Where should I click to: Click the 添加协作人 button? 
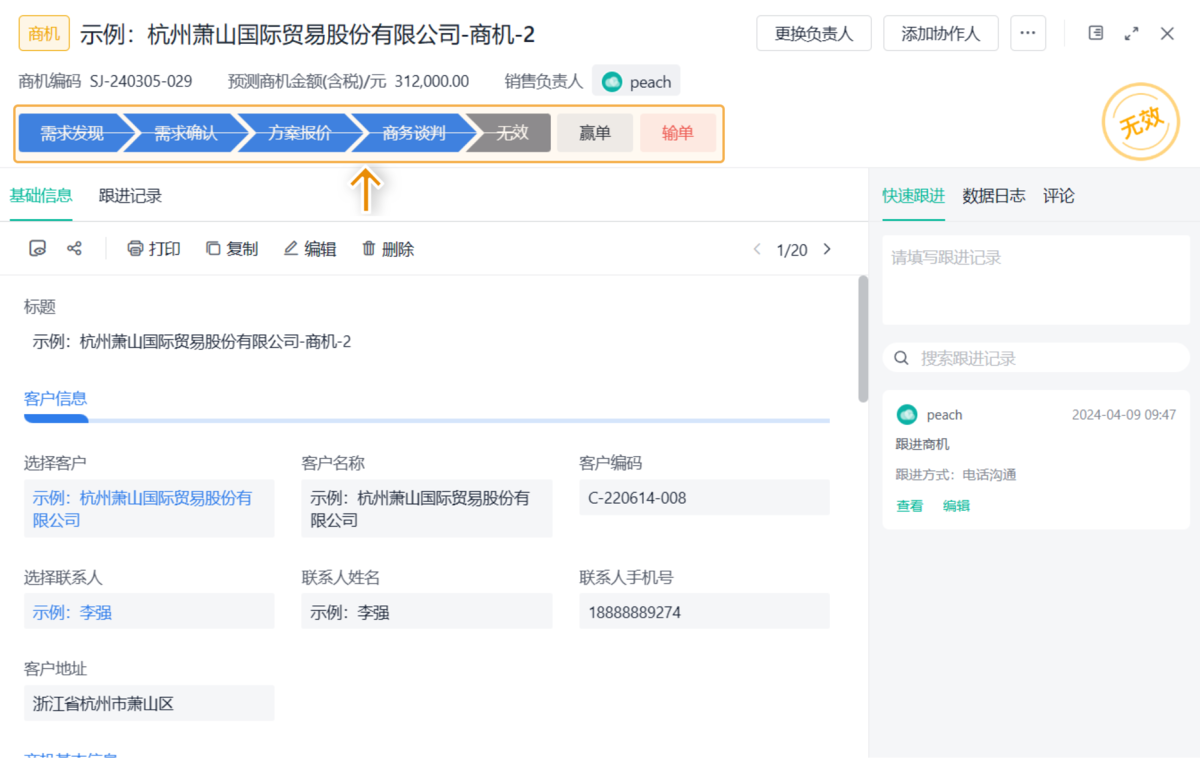pos(940,33)
